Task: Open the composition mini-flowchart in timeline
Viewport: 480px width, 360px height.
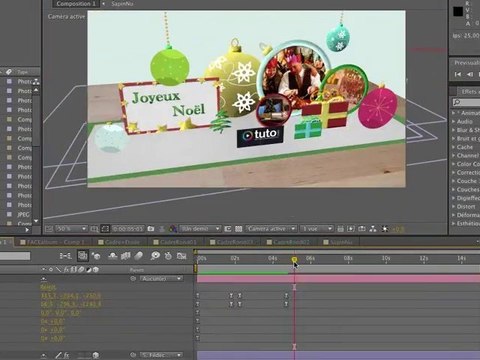Action: tap(65, 256)
